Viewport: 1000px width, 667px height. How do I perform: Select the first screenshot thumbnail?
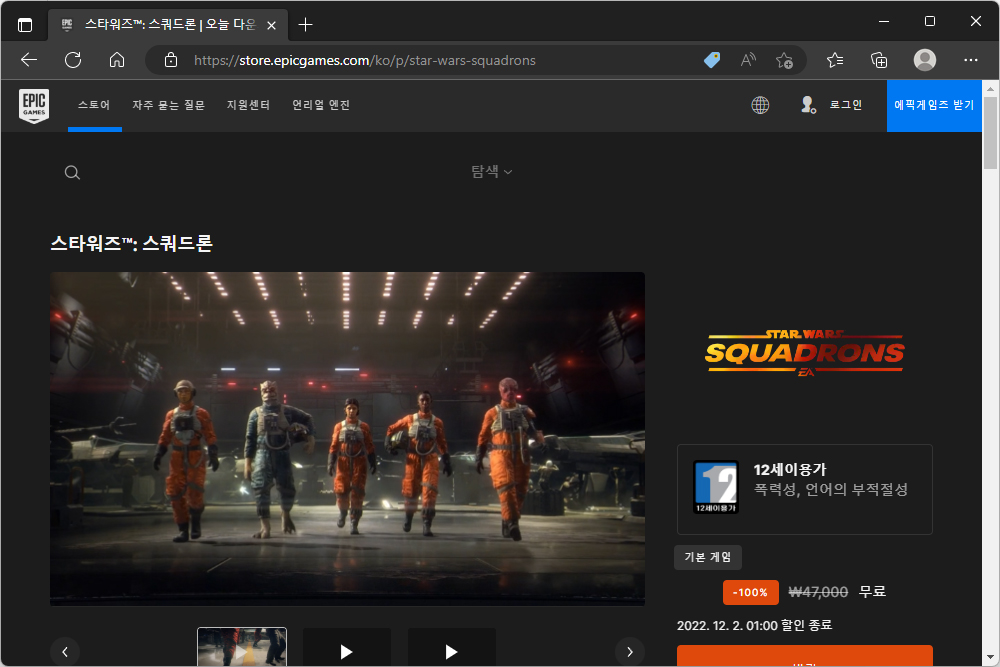[242, 647]
